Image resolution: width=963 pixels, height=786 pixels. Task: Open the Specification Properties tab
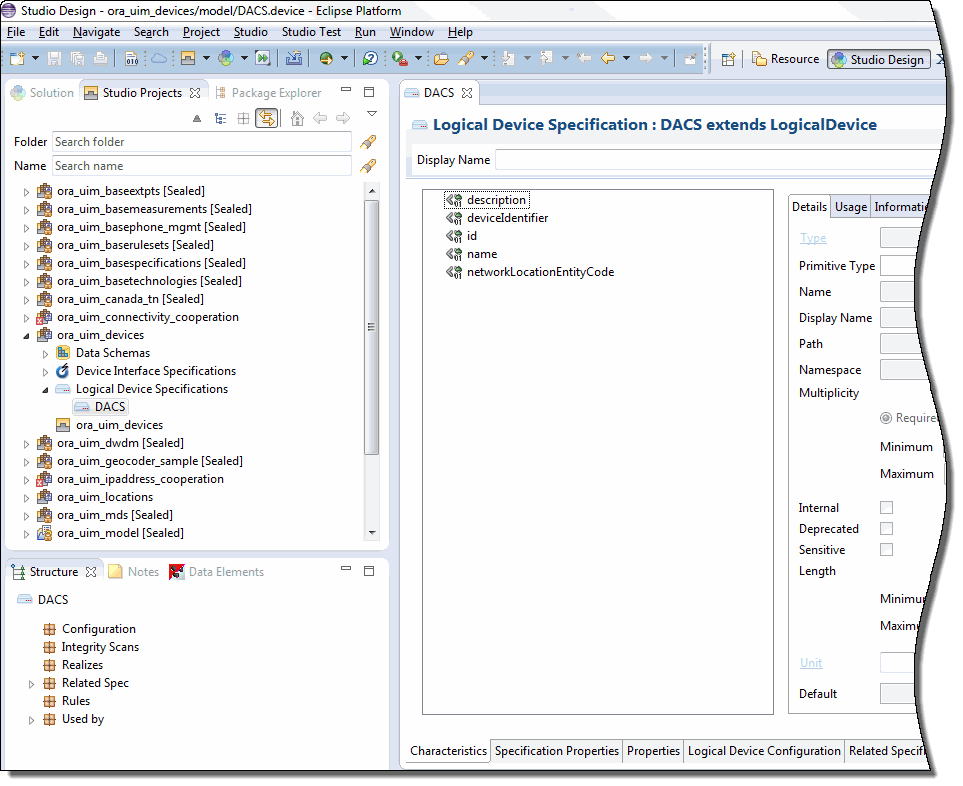(x=556, y=751)
